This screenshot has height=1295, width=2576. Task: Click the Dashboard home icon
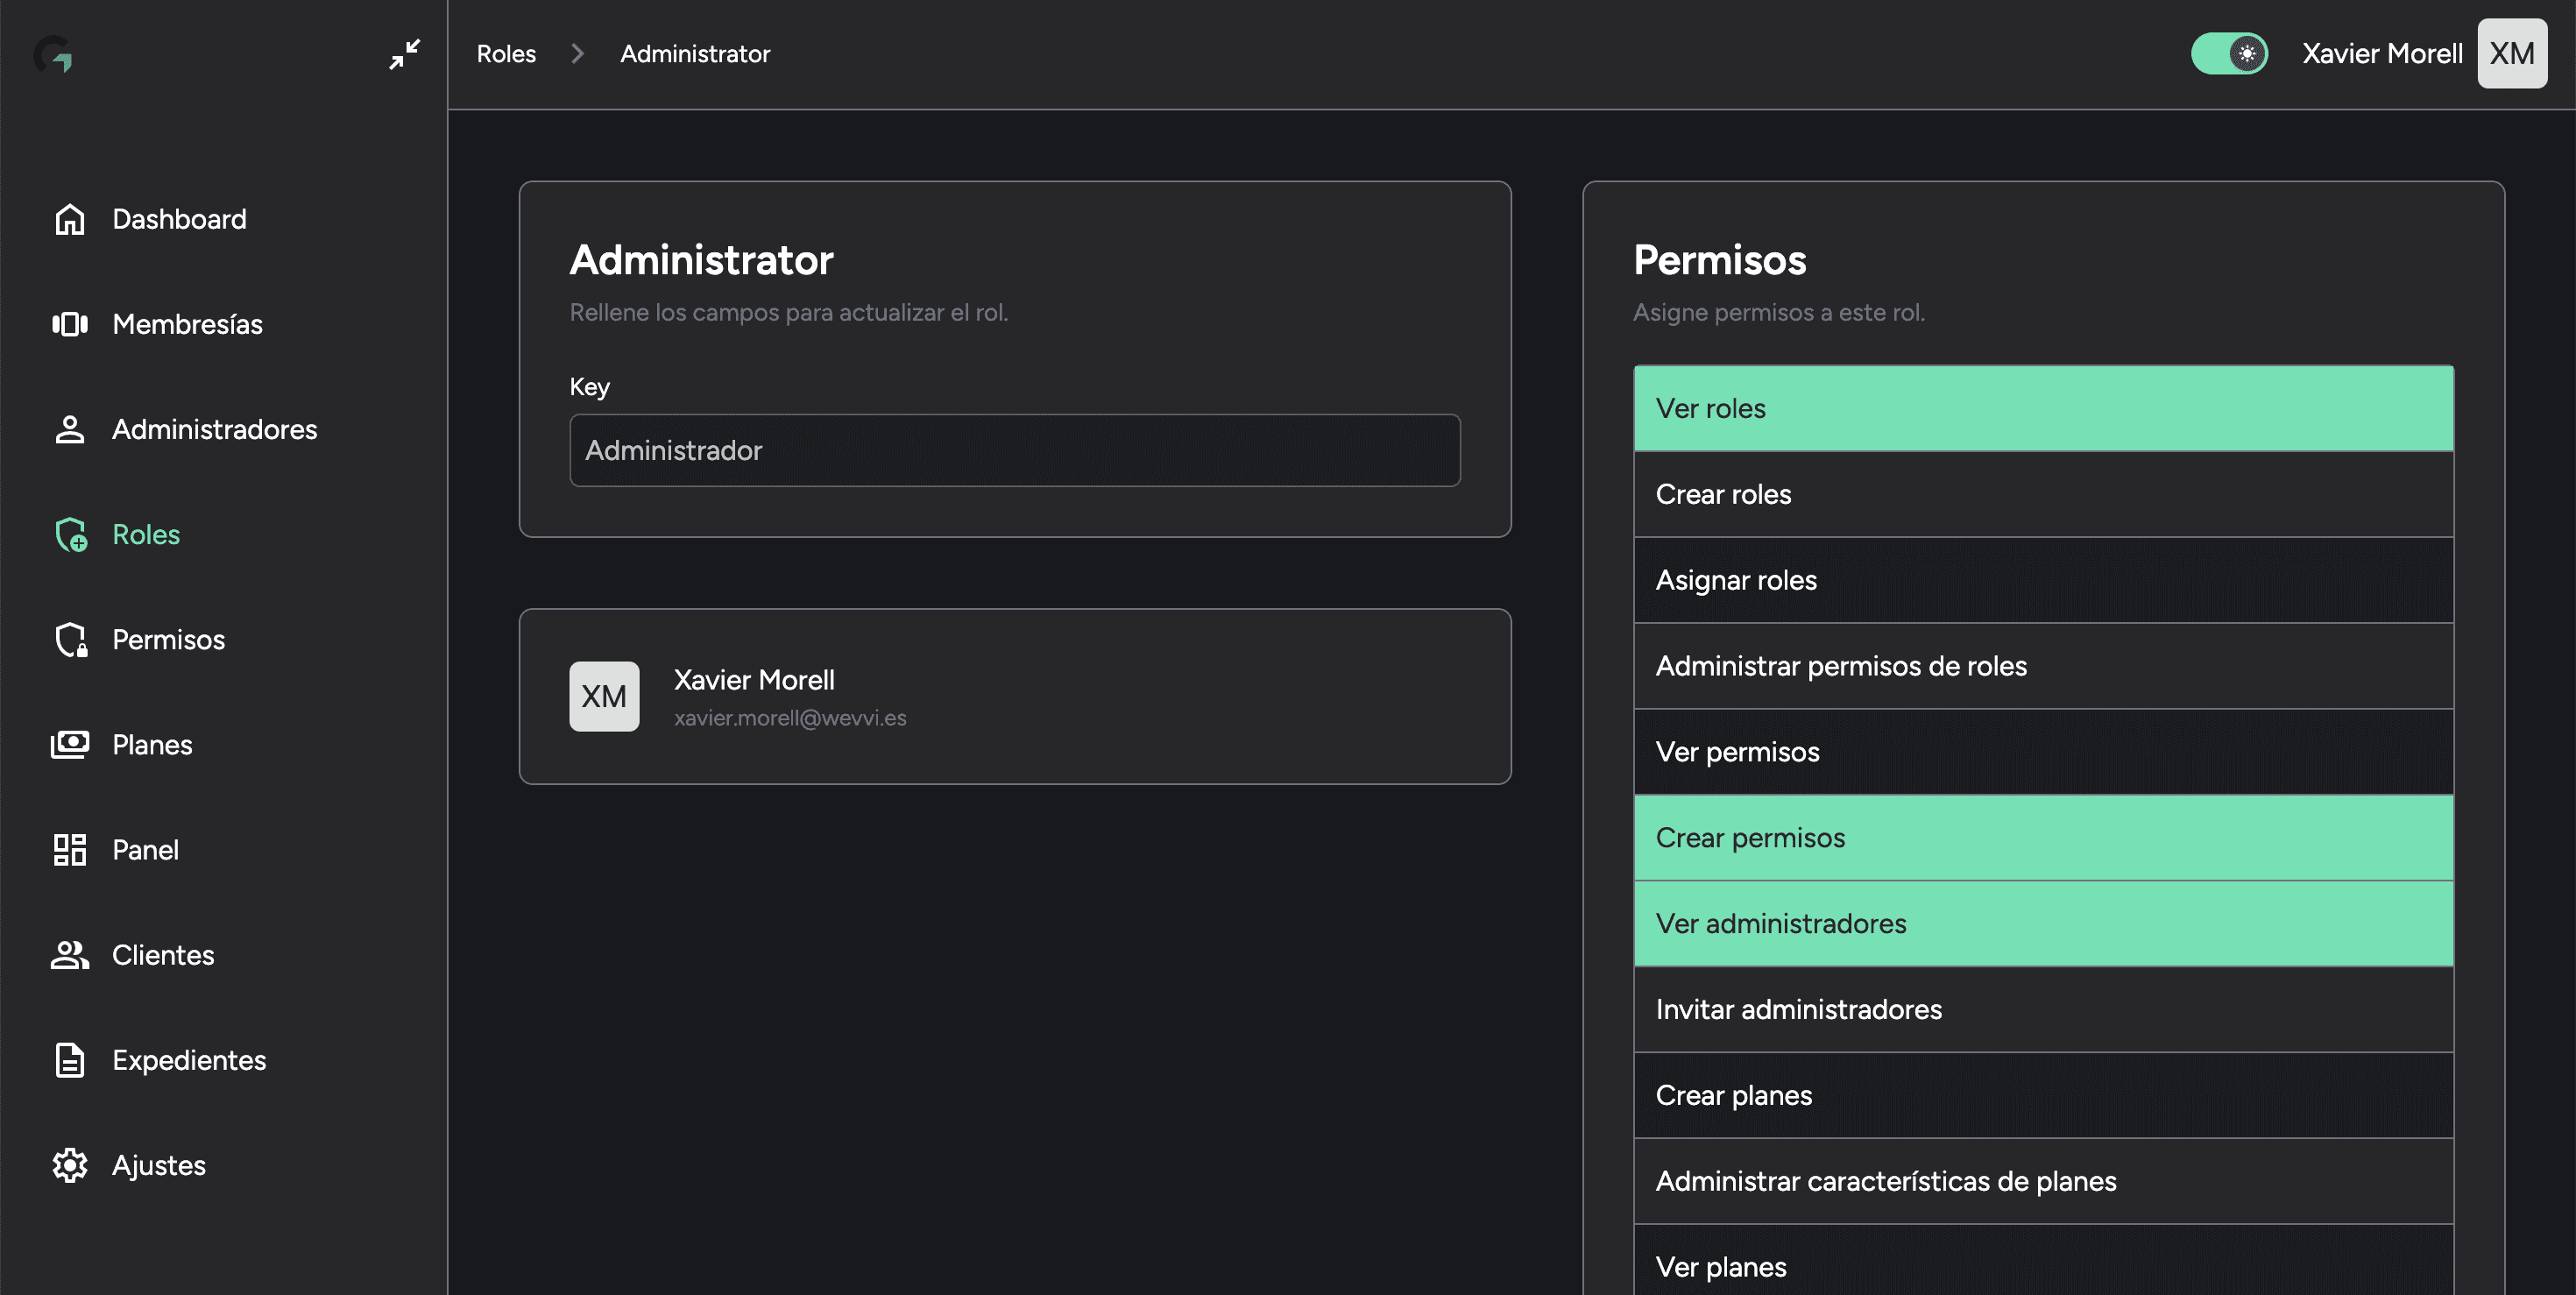point(69,219)
